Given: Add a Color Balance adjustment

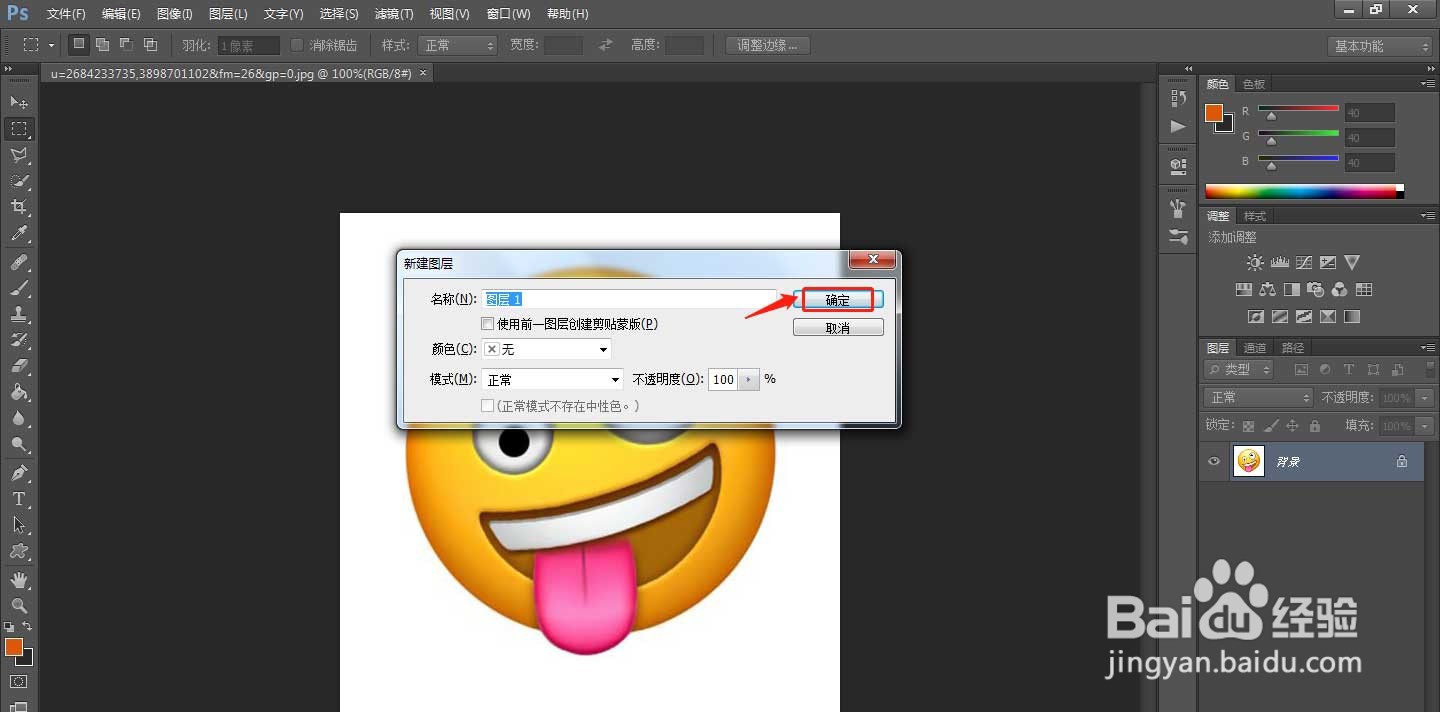Looking at the screenshot, I should pos(1267,290).
